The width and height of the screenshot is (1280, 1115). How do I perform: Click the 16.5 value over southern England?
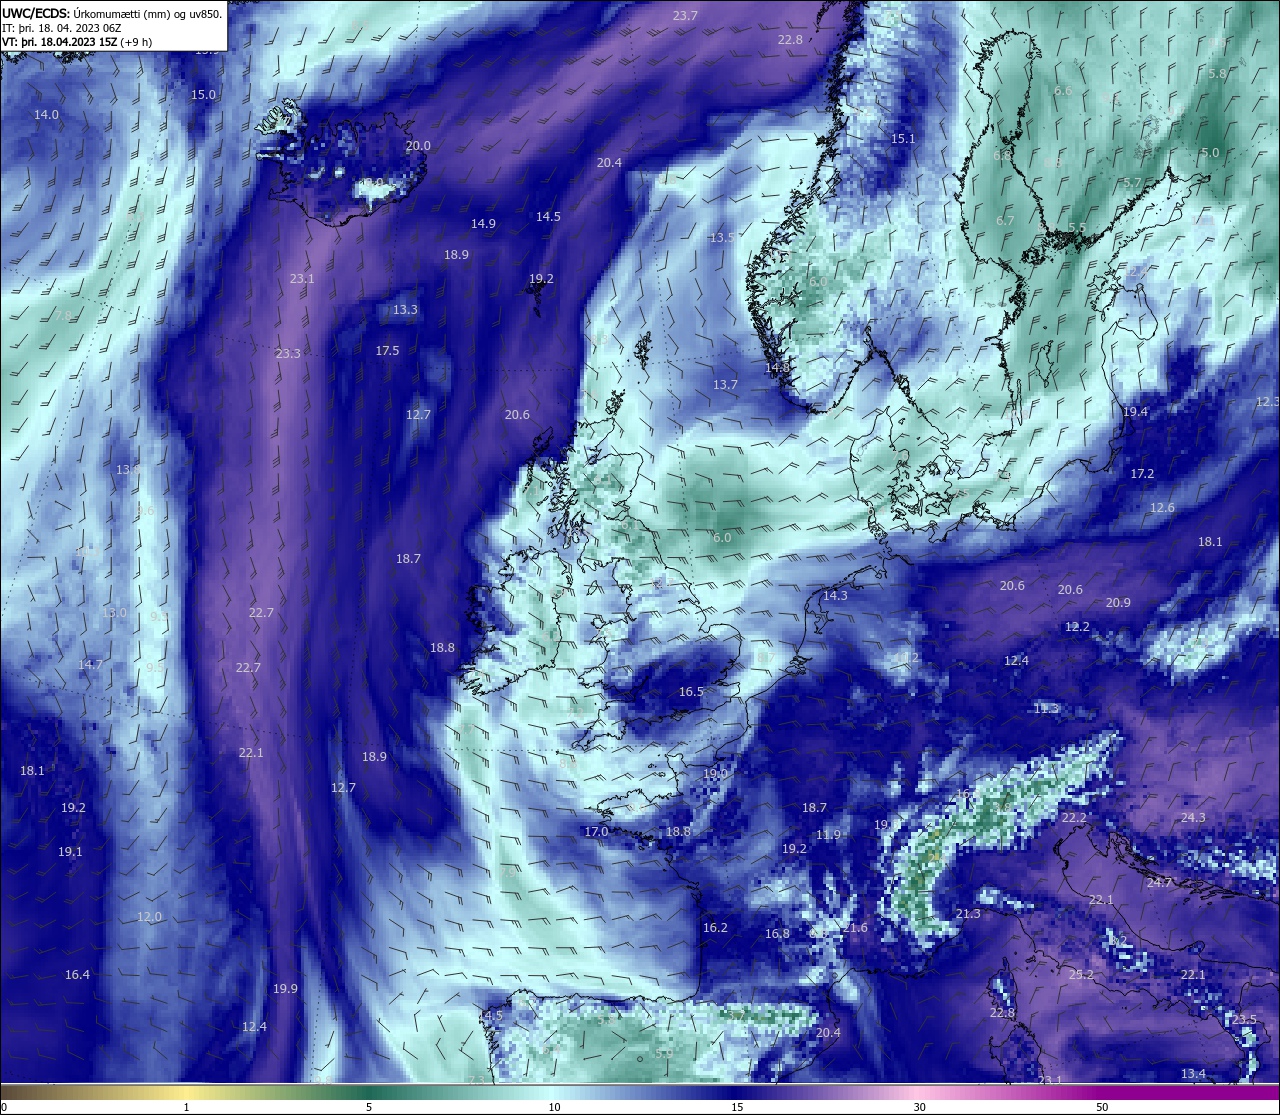691,692
